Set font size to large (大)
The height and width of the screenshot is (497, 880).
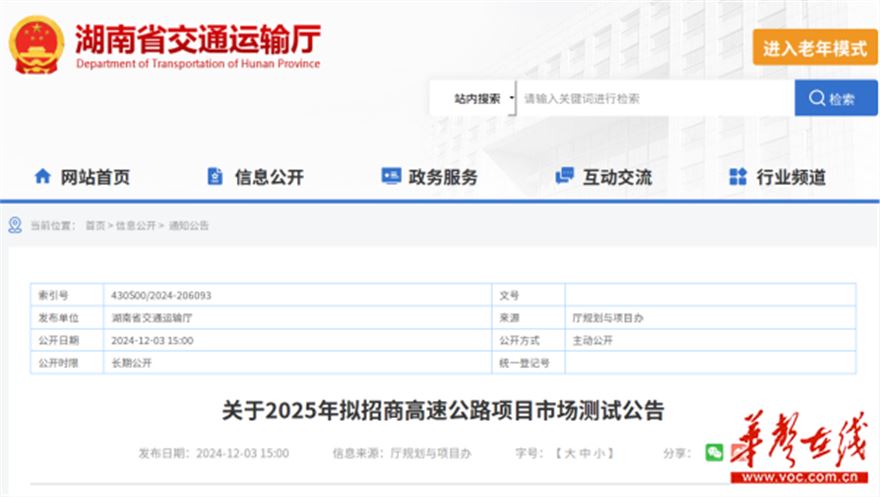[x=569, y=453]
